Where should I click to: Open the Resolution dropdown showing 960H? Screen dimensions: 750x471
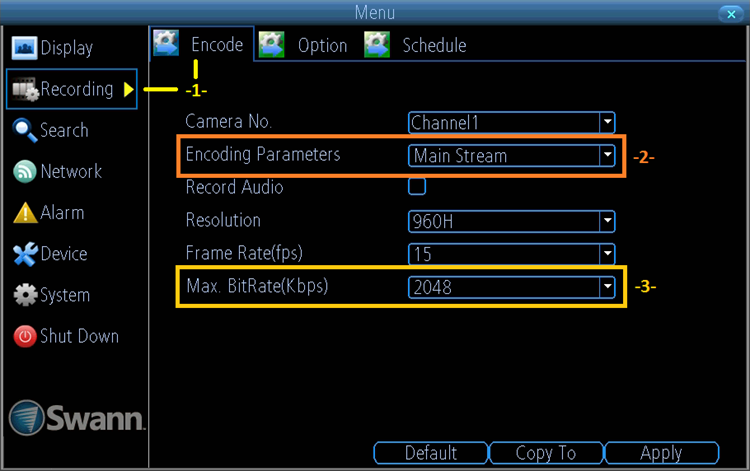pos(511,221)
